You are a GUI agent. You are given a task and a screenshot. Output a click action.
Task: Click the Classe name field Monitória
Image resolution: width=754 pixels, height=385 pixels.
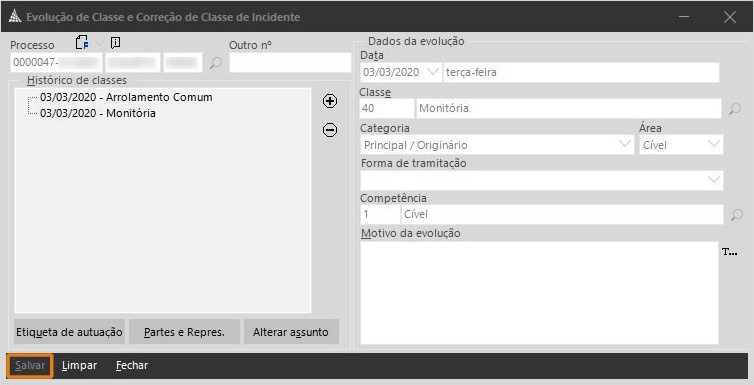[x=568, y=109]
